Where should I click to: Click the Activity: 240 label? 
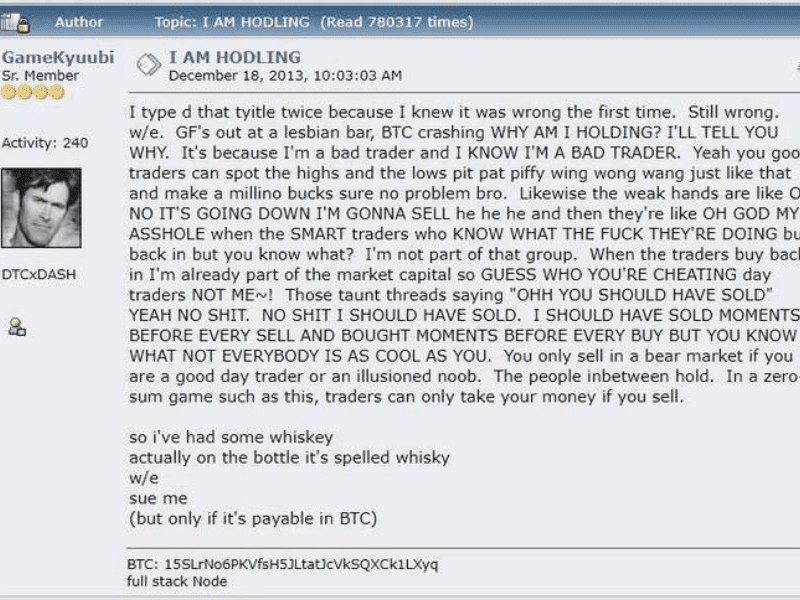tap(45, 143)
